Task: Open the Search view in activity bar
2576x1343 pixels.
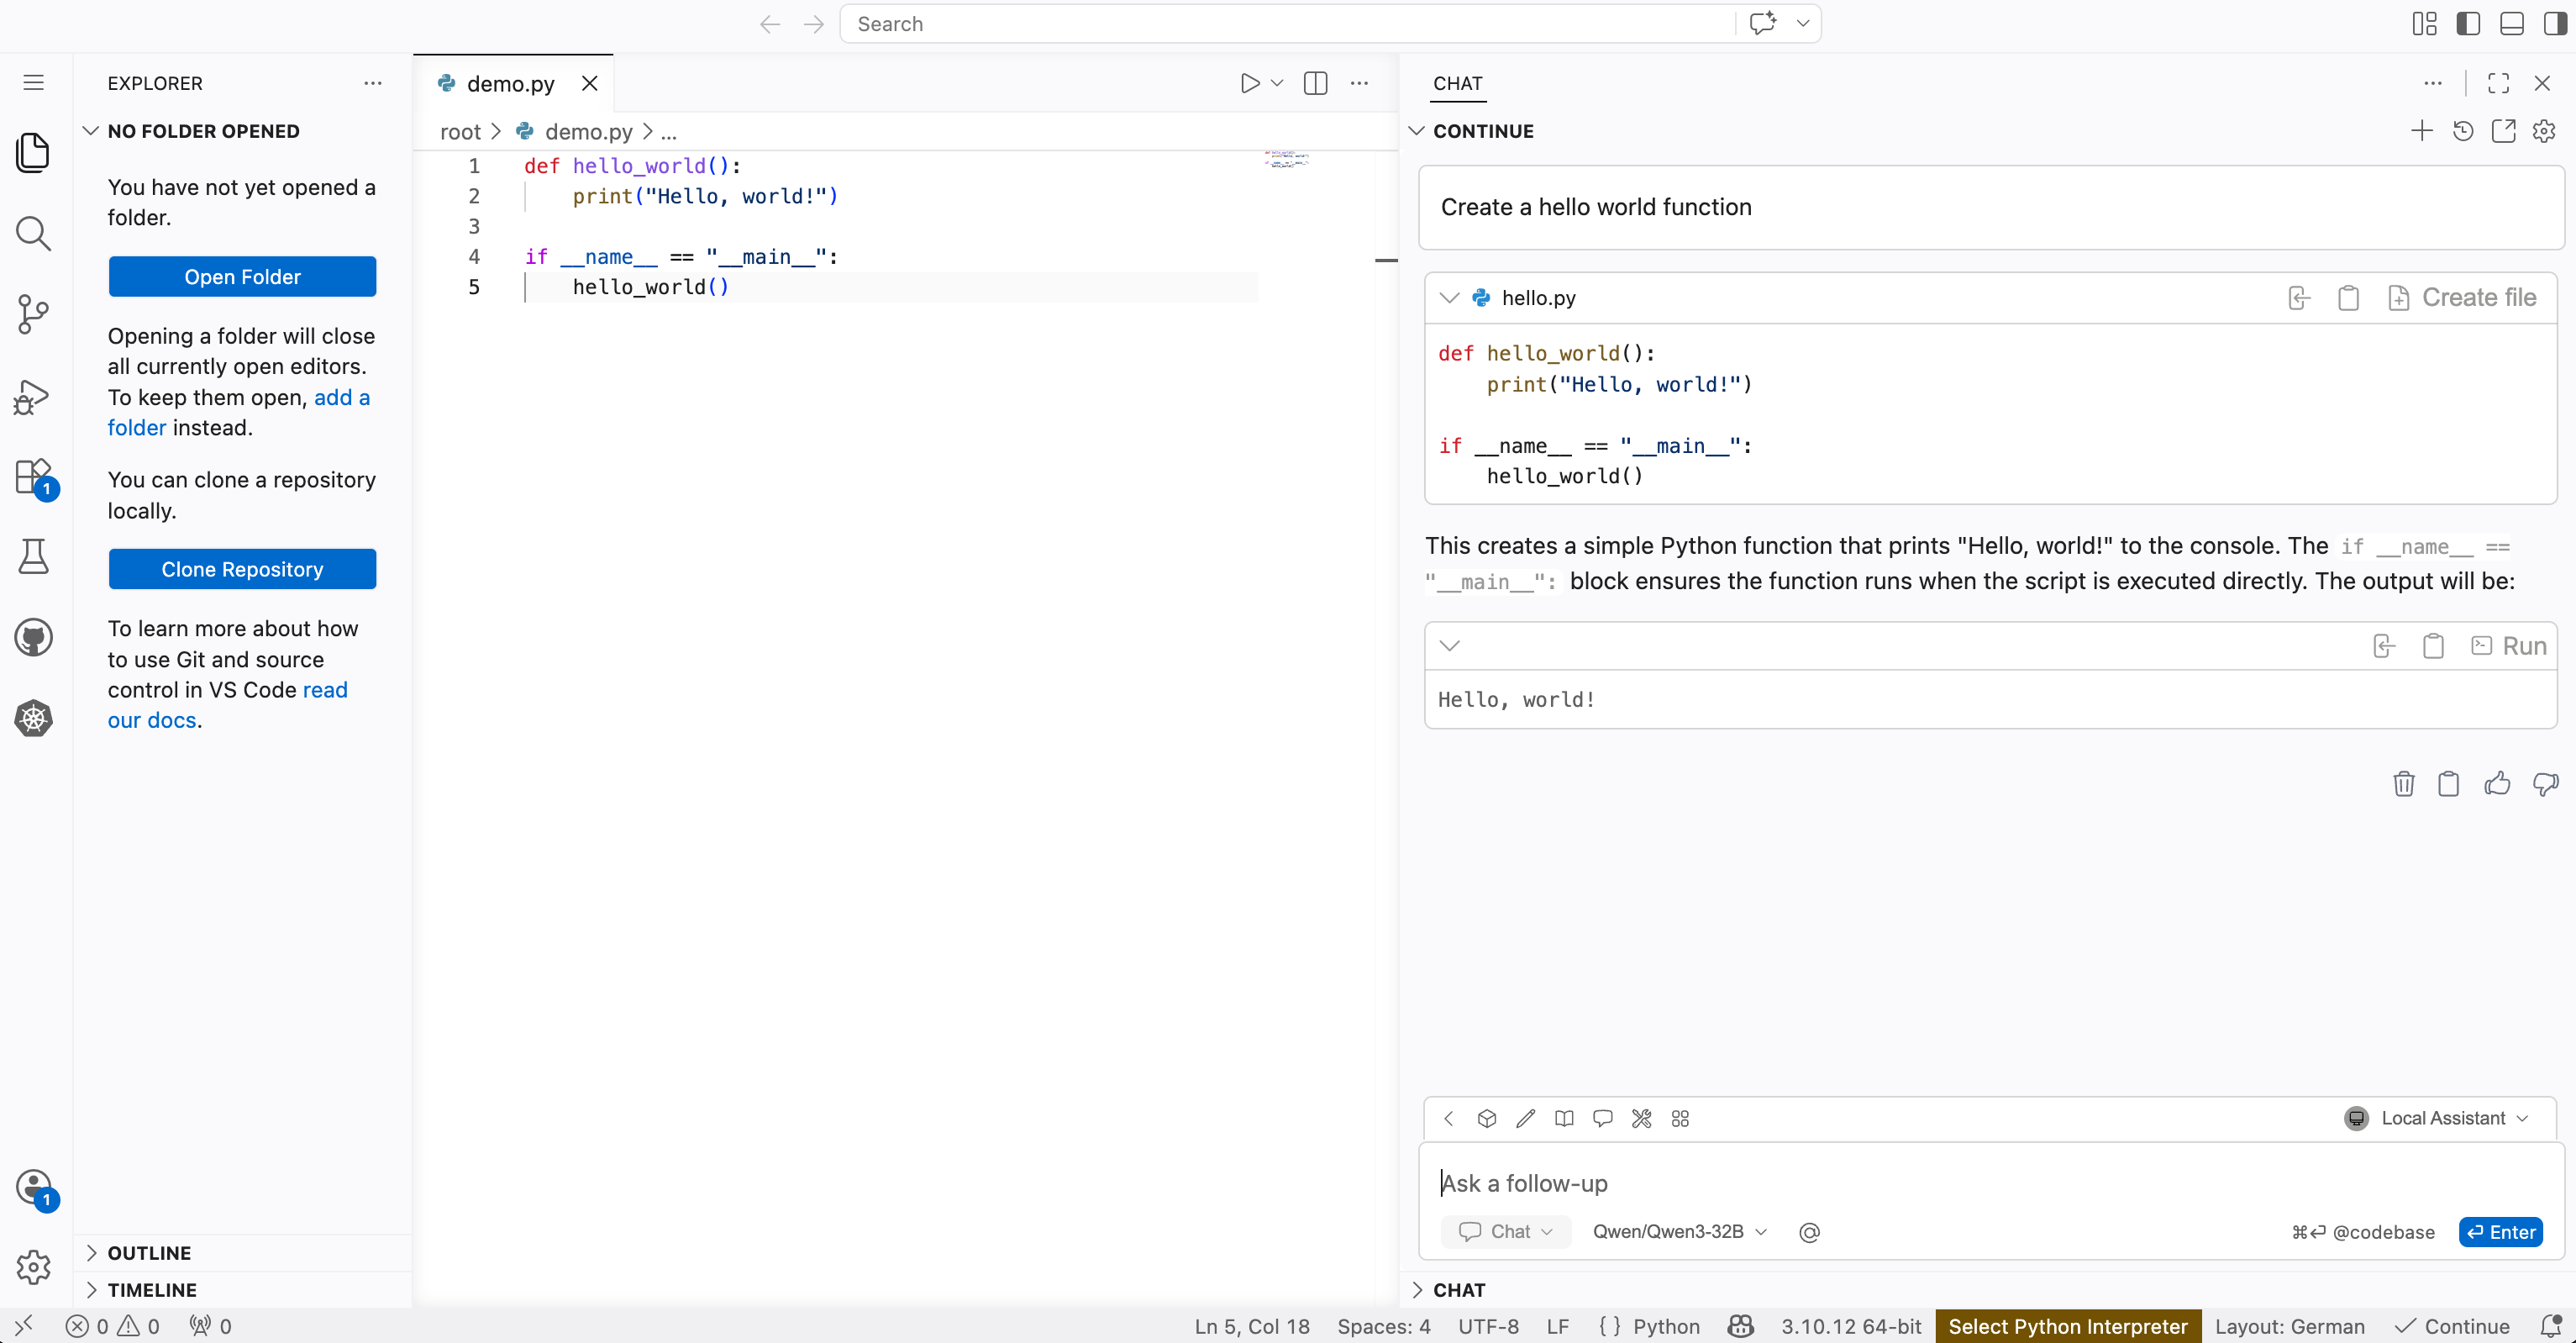Action: [34, 233]
